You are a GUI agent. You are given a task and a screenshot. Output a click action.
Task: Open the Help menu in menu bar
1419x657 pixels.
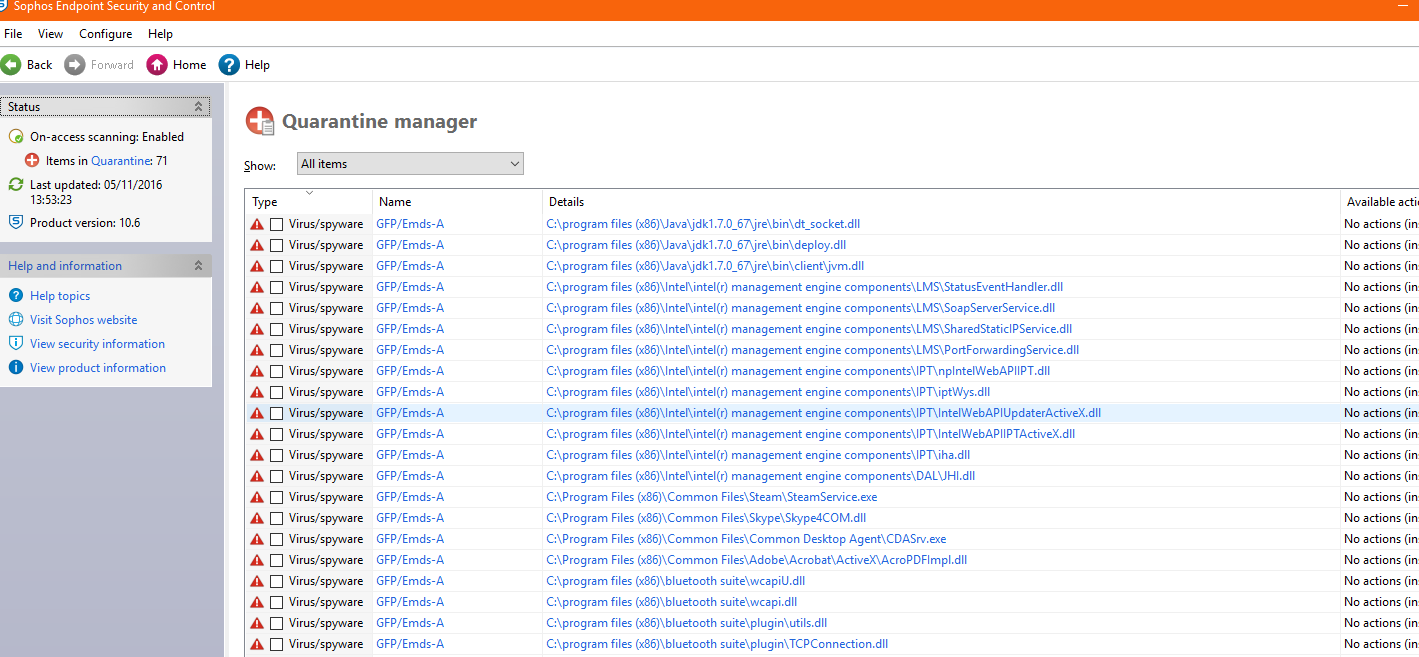tap(160, 34)
